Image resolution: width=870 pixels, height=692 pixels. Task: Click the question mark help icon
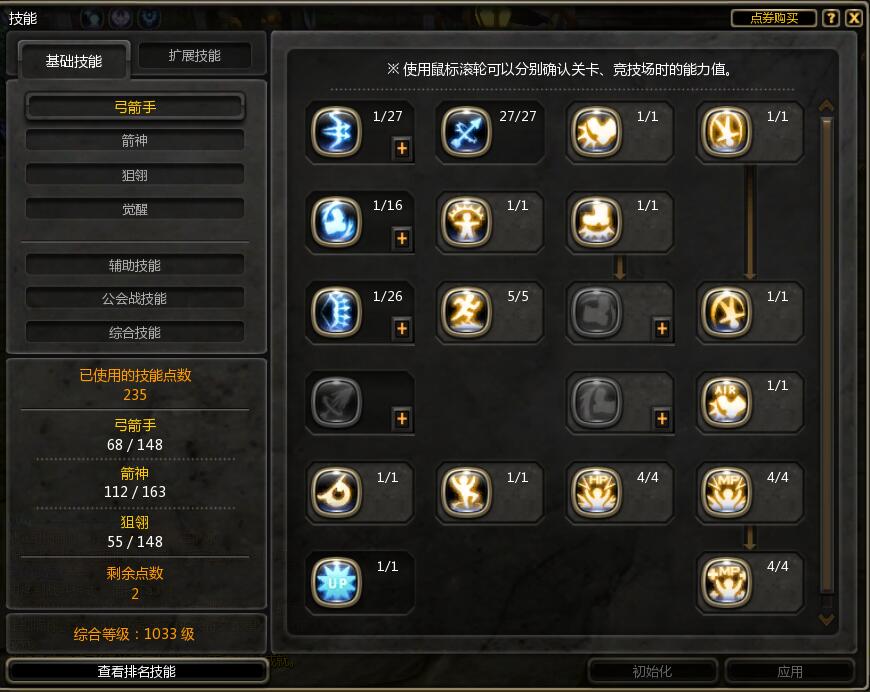click(831, 18)
